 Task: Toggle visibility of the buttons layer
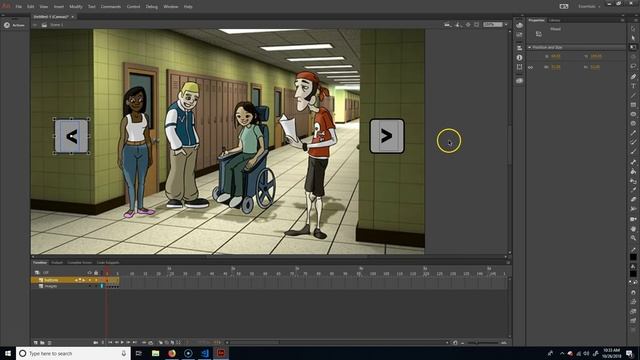click(x=90, y=280)
